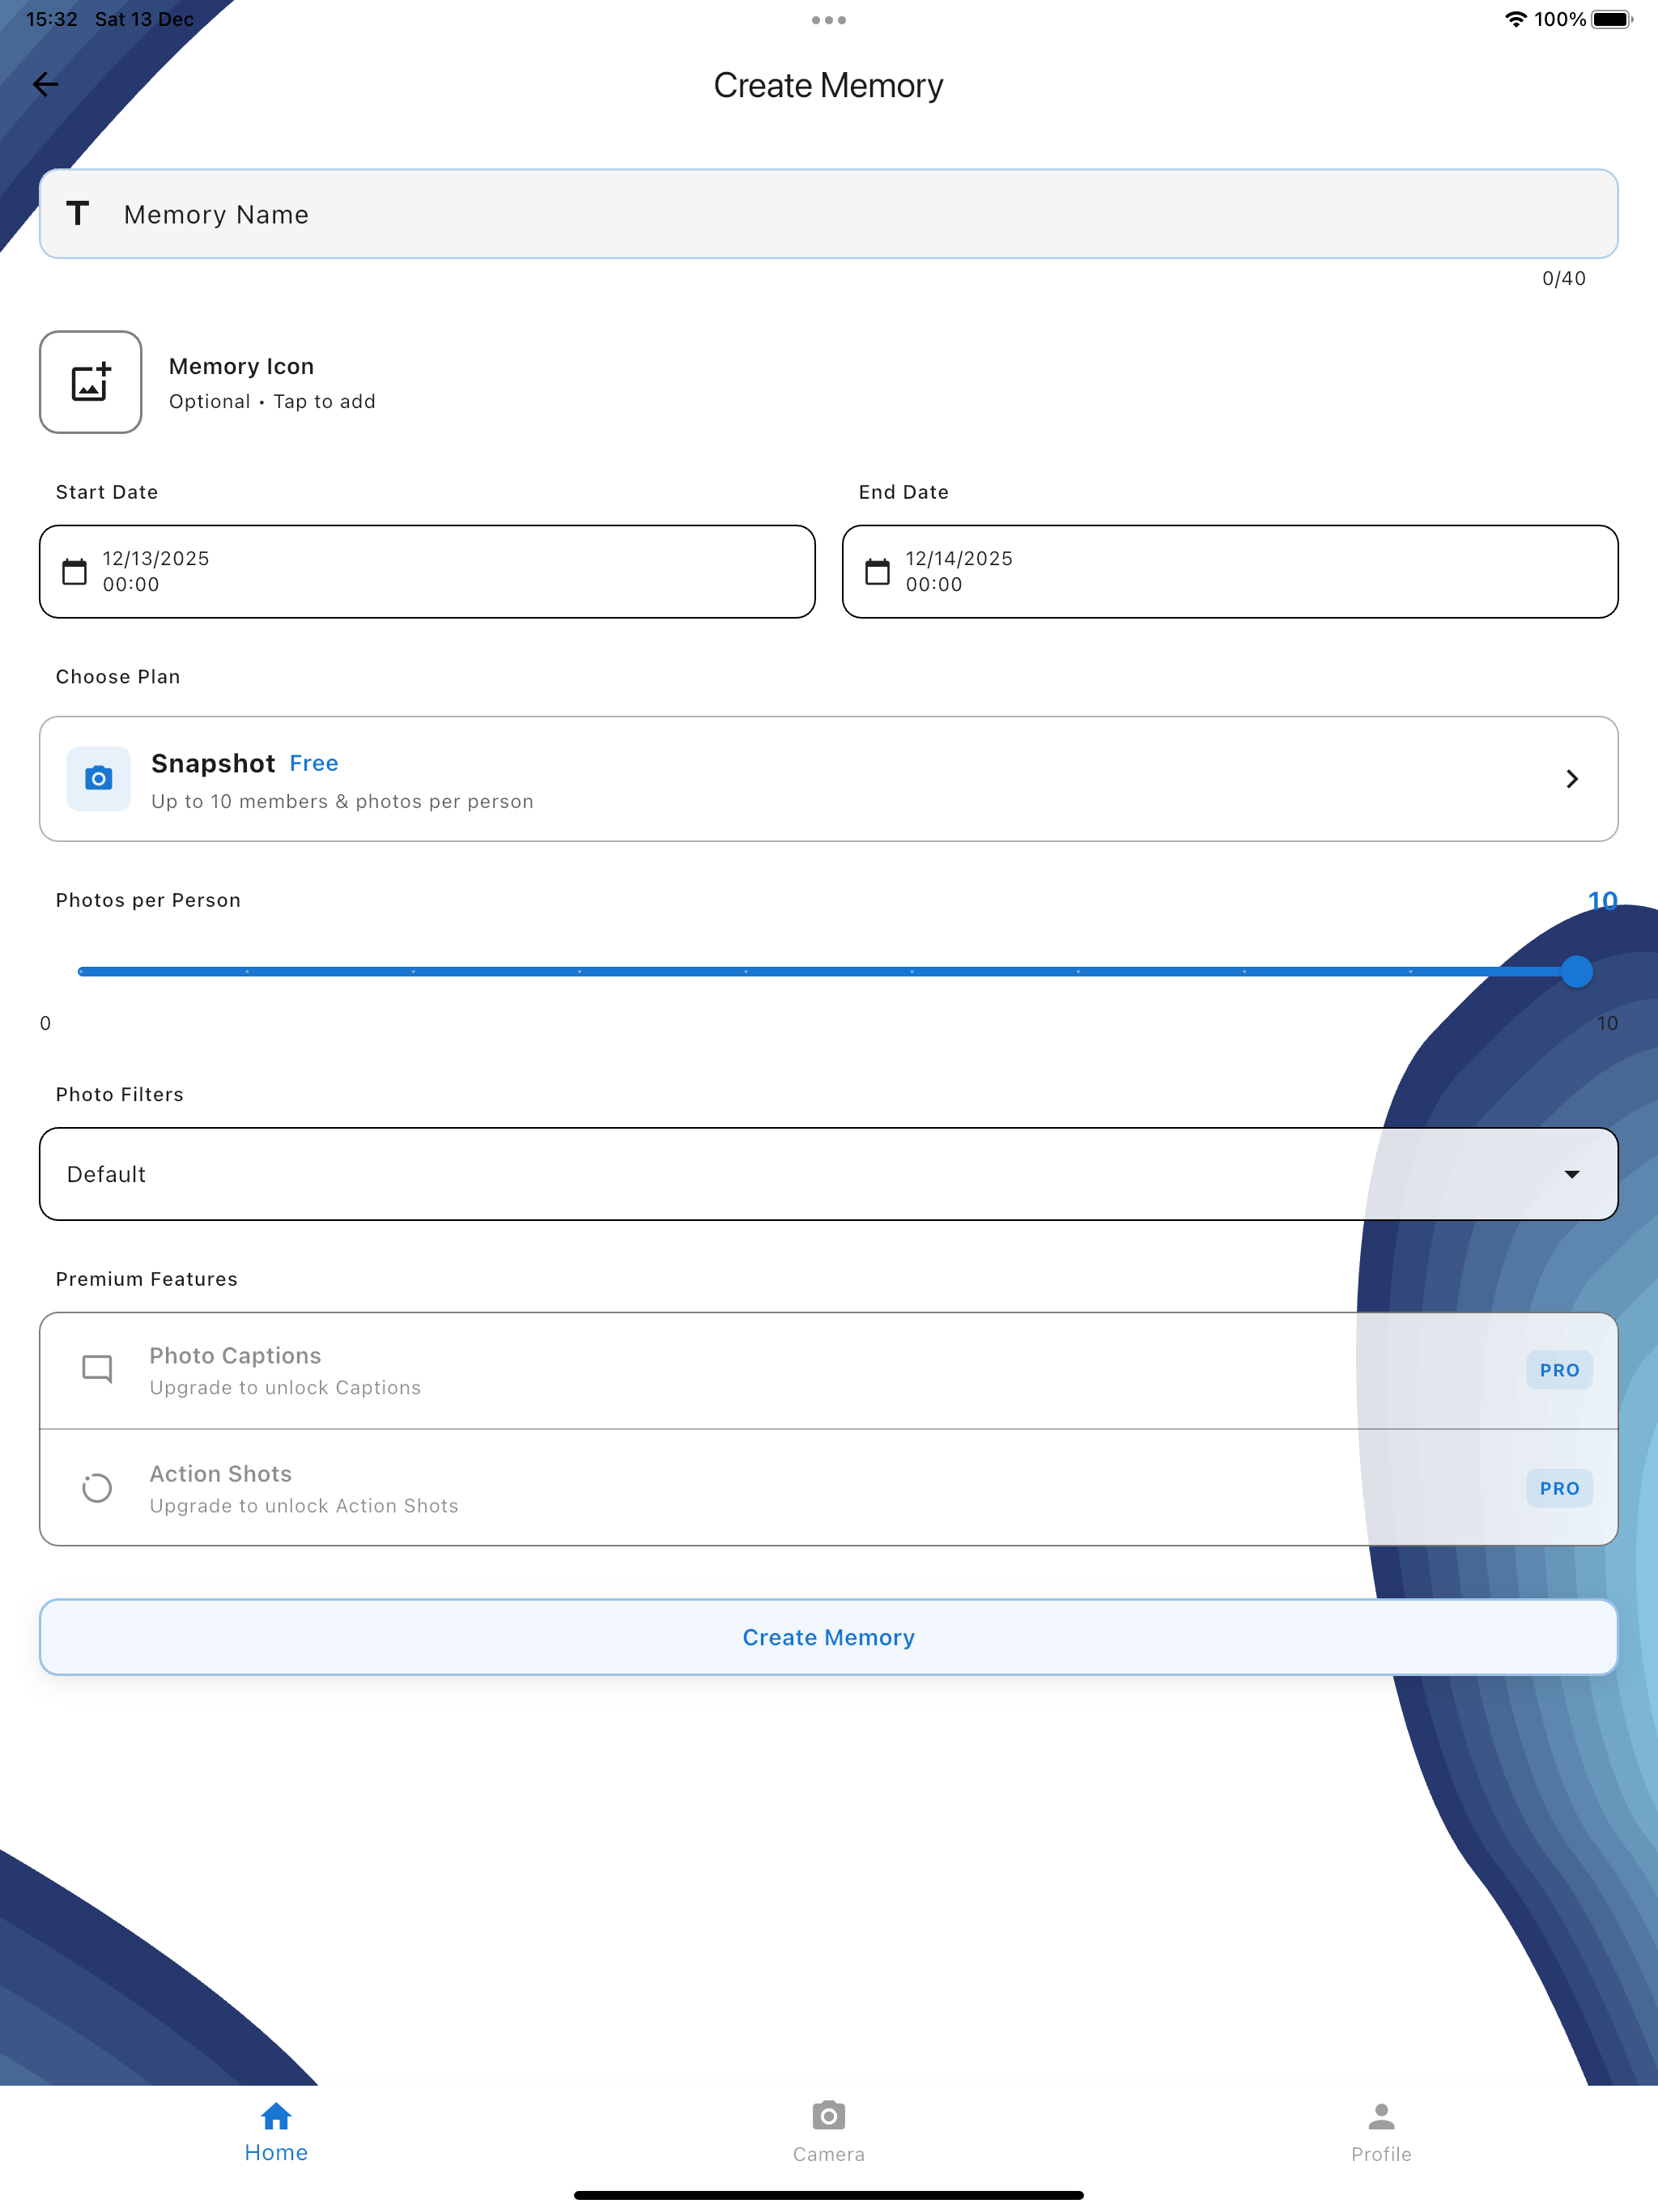Select the Photo Captions premium row
Viewport: 1658px width, 2212px height.
[828, 1370]
